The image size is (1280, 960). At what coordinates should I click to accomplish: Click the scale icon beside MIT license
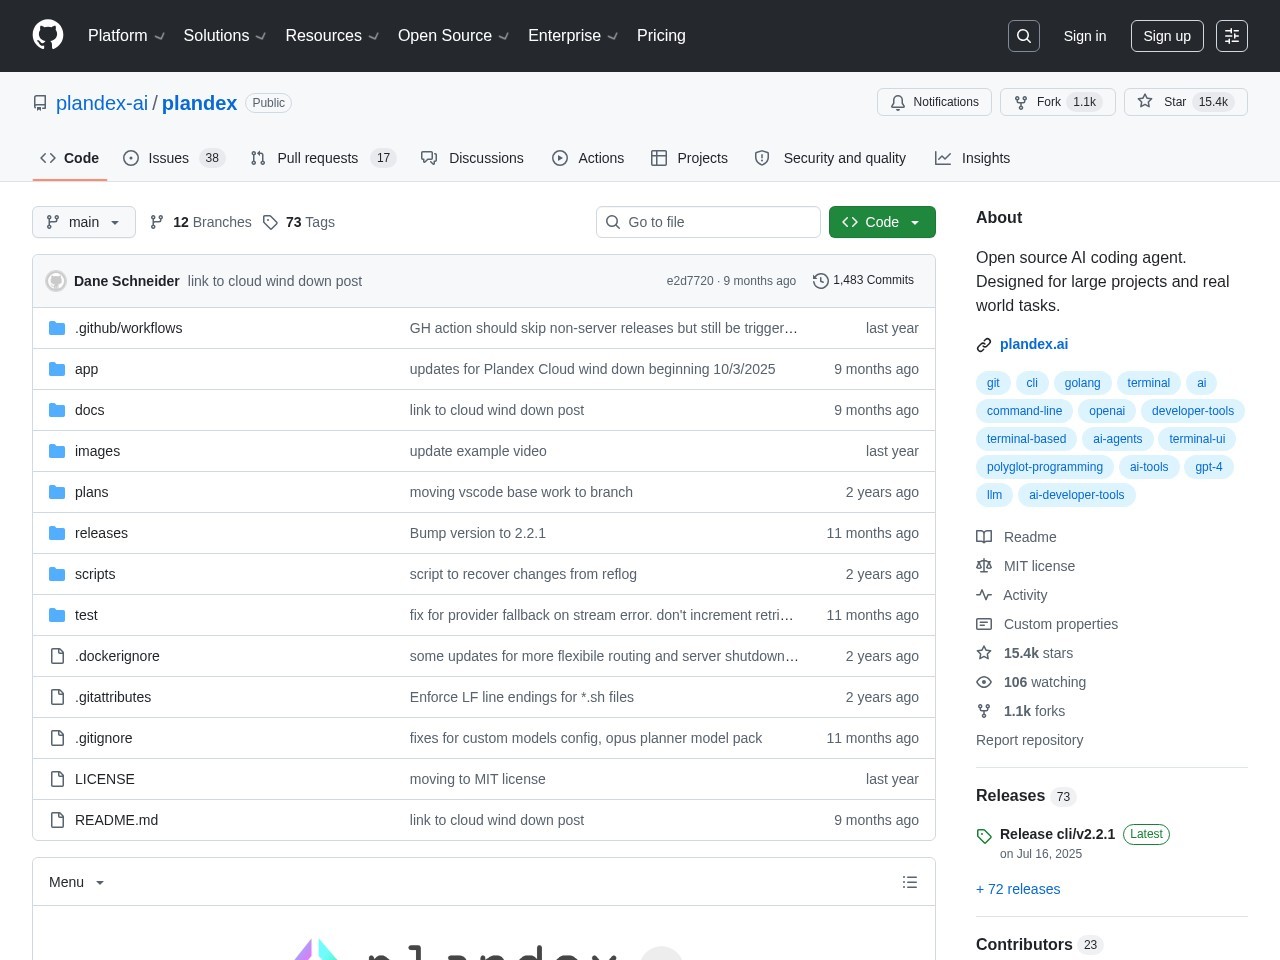coord(984,566)
